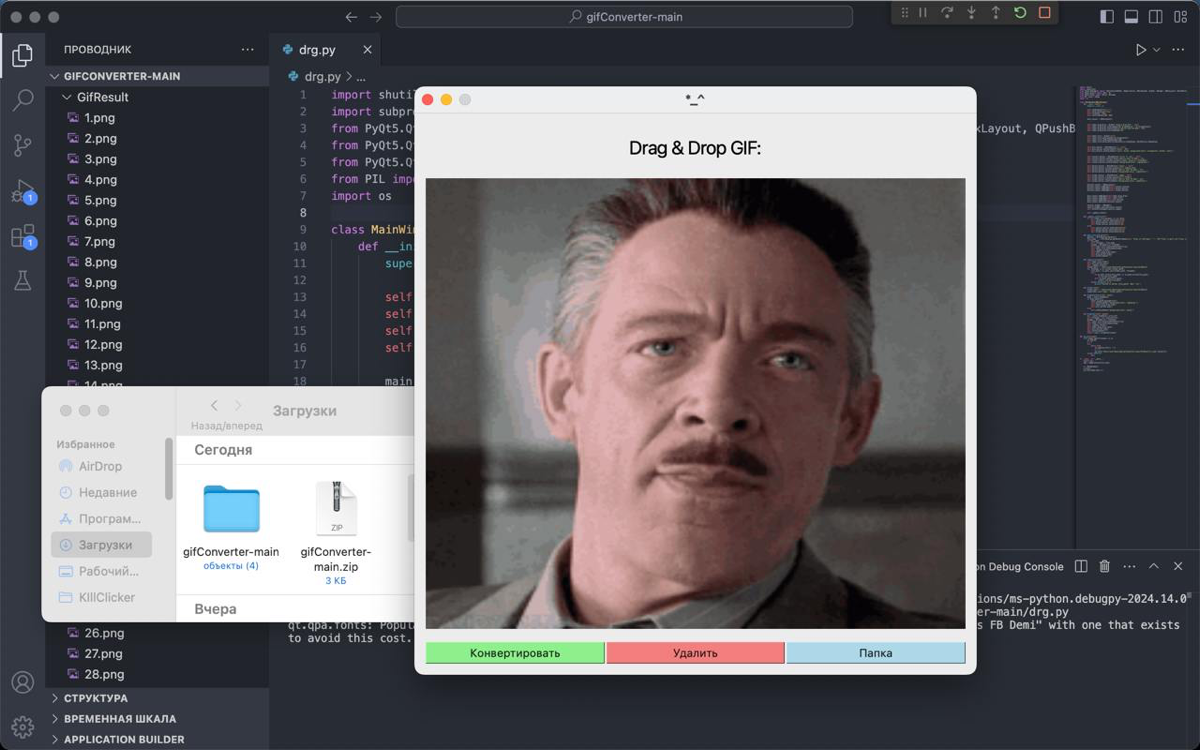Open the run options dropdown next to play button
This screenshot has width=1200, height=750.
pos(1156,49)
